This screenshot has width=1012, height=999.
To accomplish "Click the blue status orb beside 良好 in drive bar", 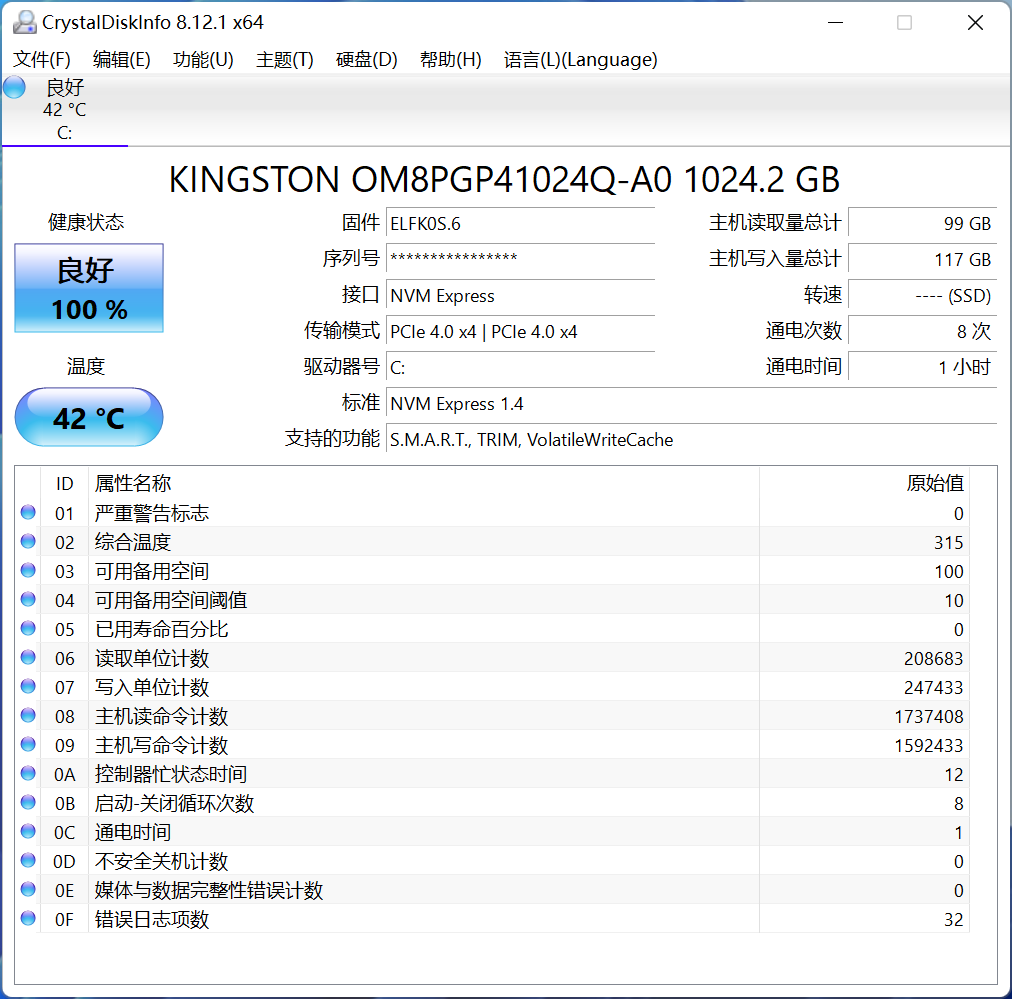I will tap(14, 87).
